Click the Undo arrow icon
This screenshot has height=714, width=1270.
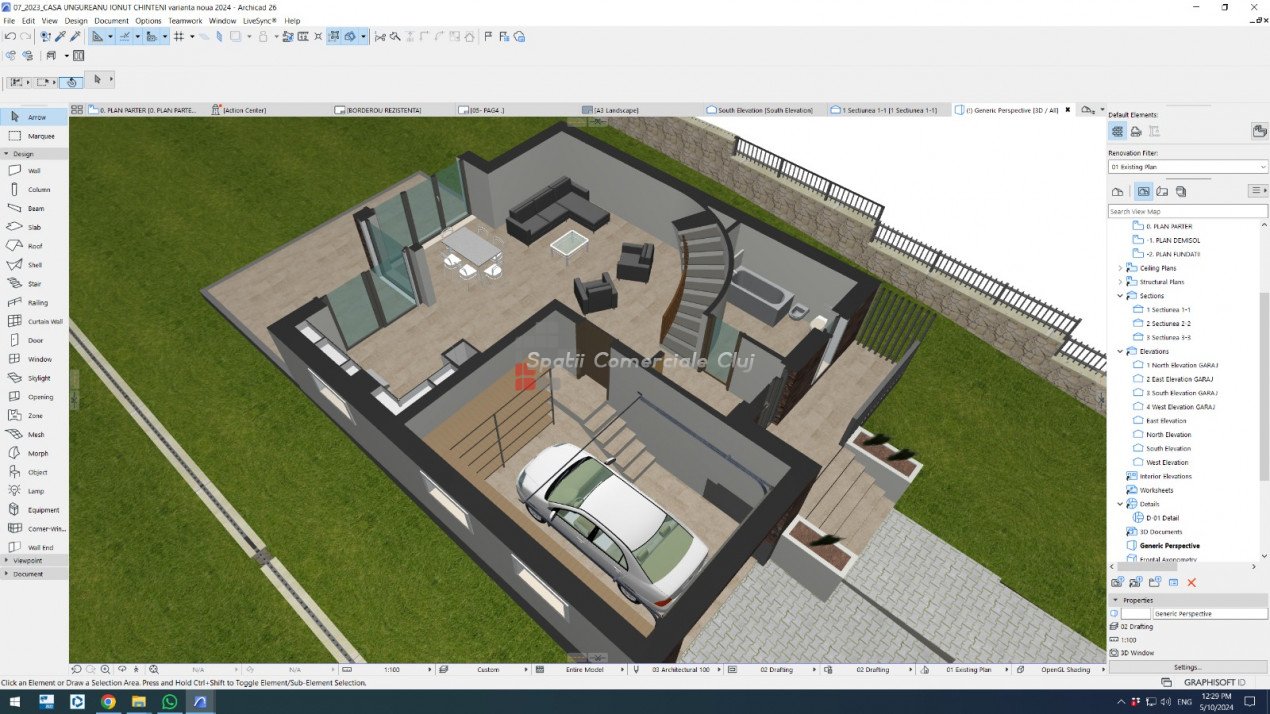coord(10,37)
